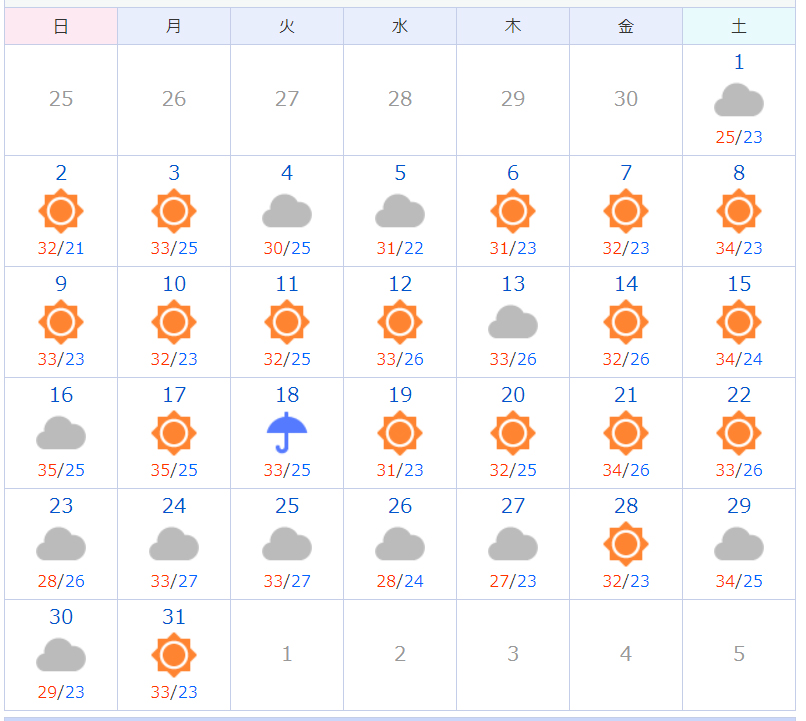Click the 35/25 temperature on day 16
The width and height of the screenshot is (806, 721).
61,470
